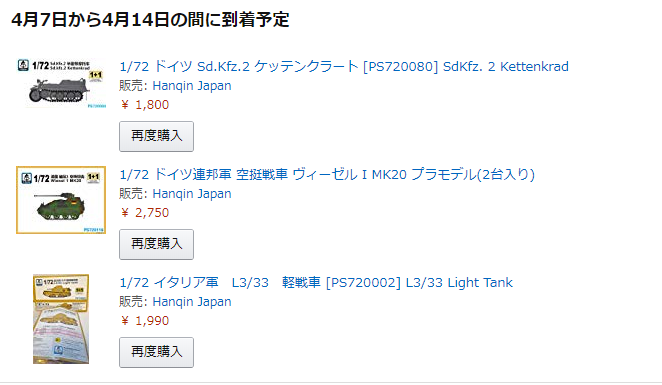Select the ¥ 2,750 price text

point(144,213)
